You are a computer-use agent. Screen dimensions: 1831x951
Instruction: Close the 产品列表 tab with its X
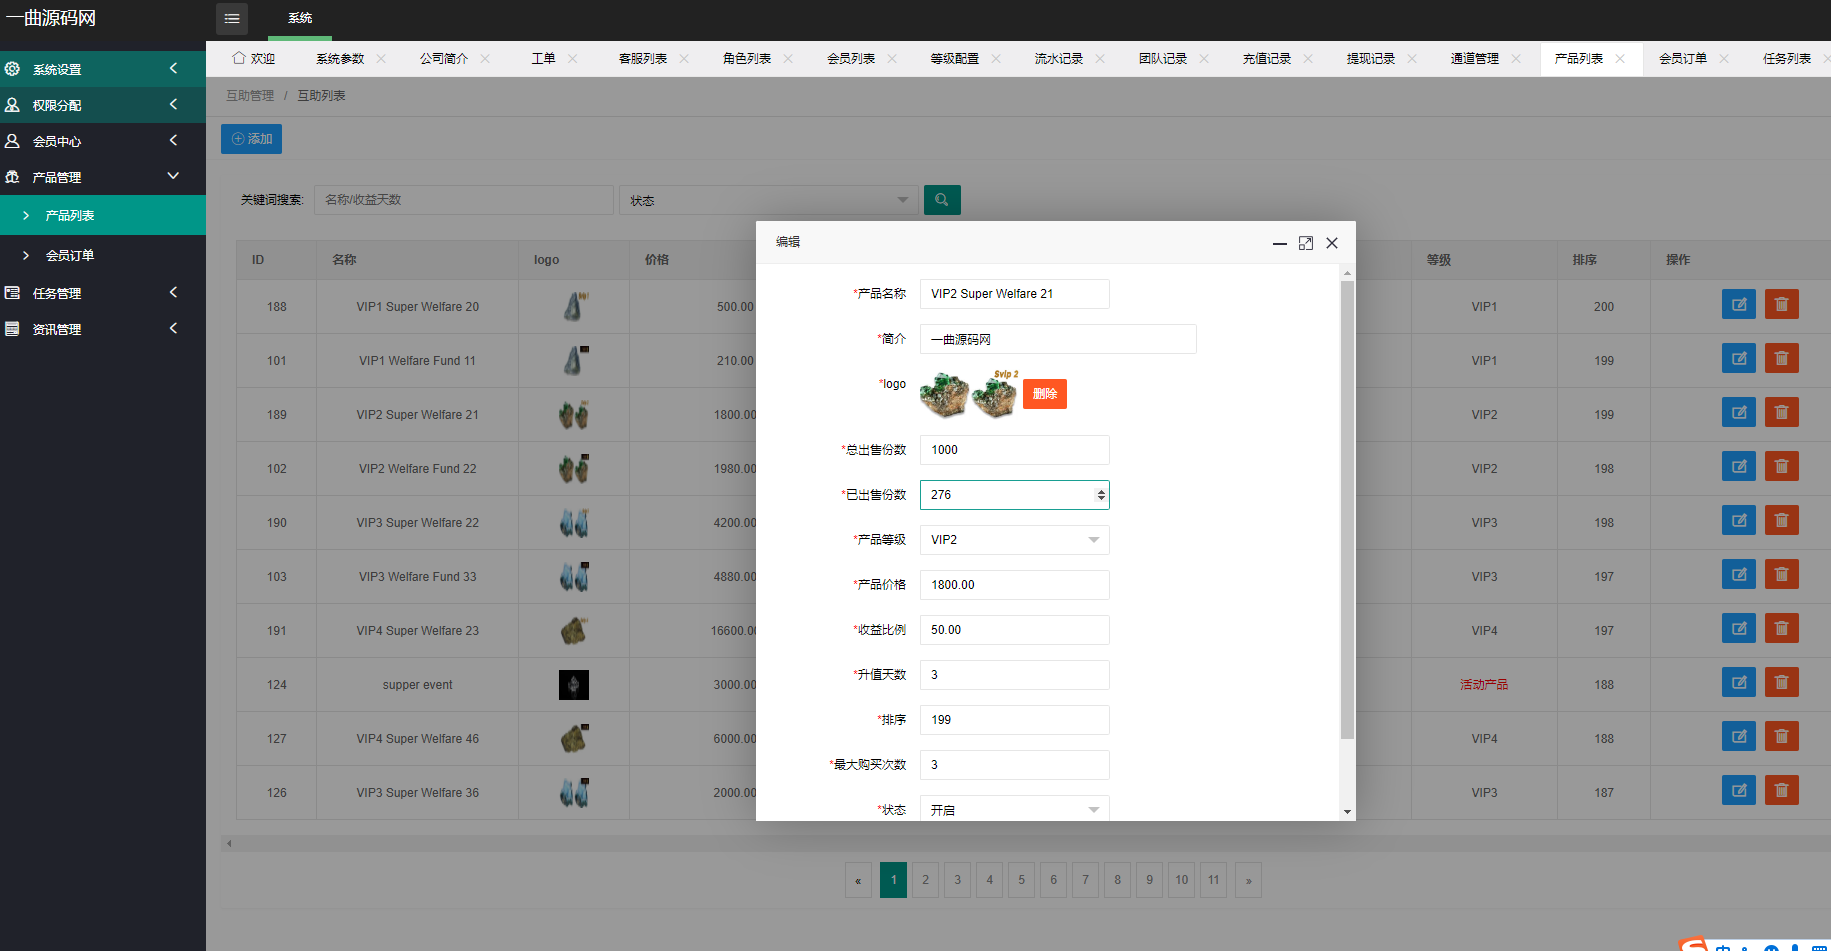tap(1620, 59)
